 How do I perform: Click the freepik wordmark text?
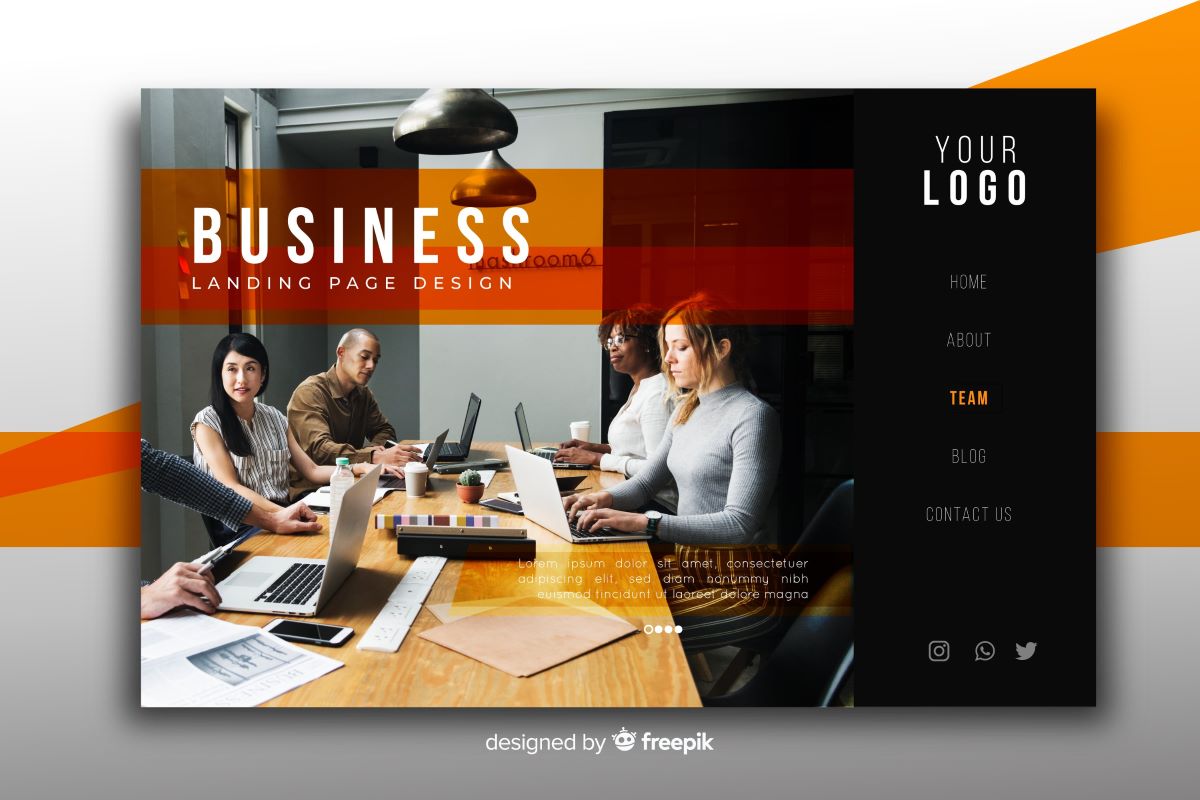pos(677,742)
